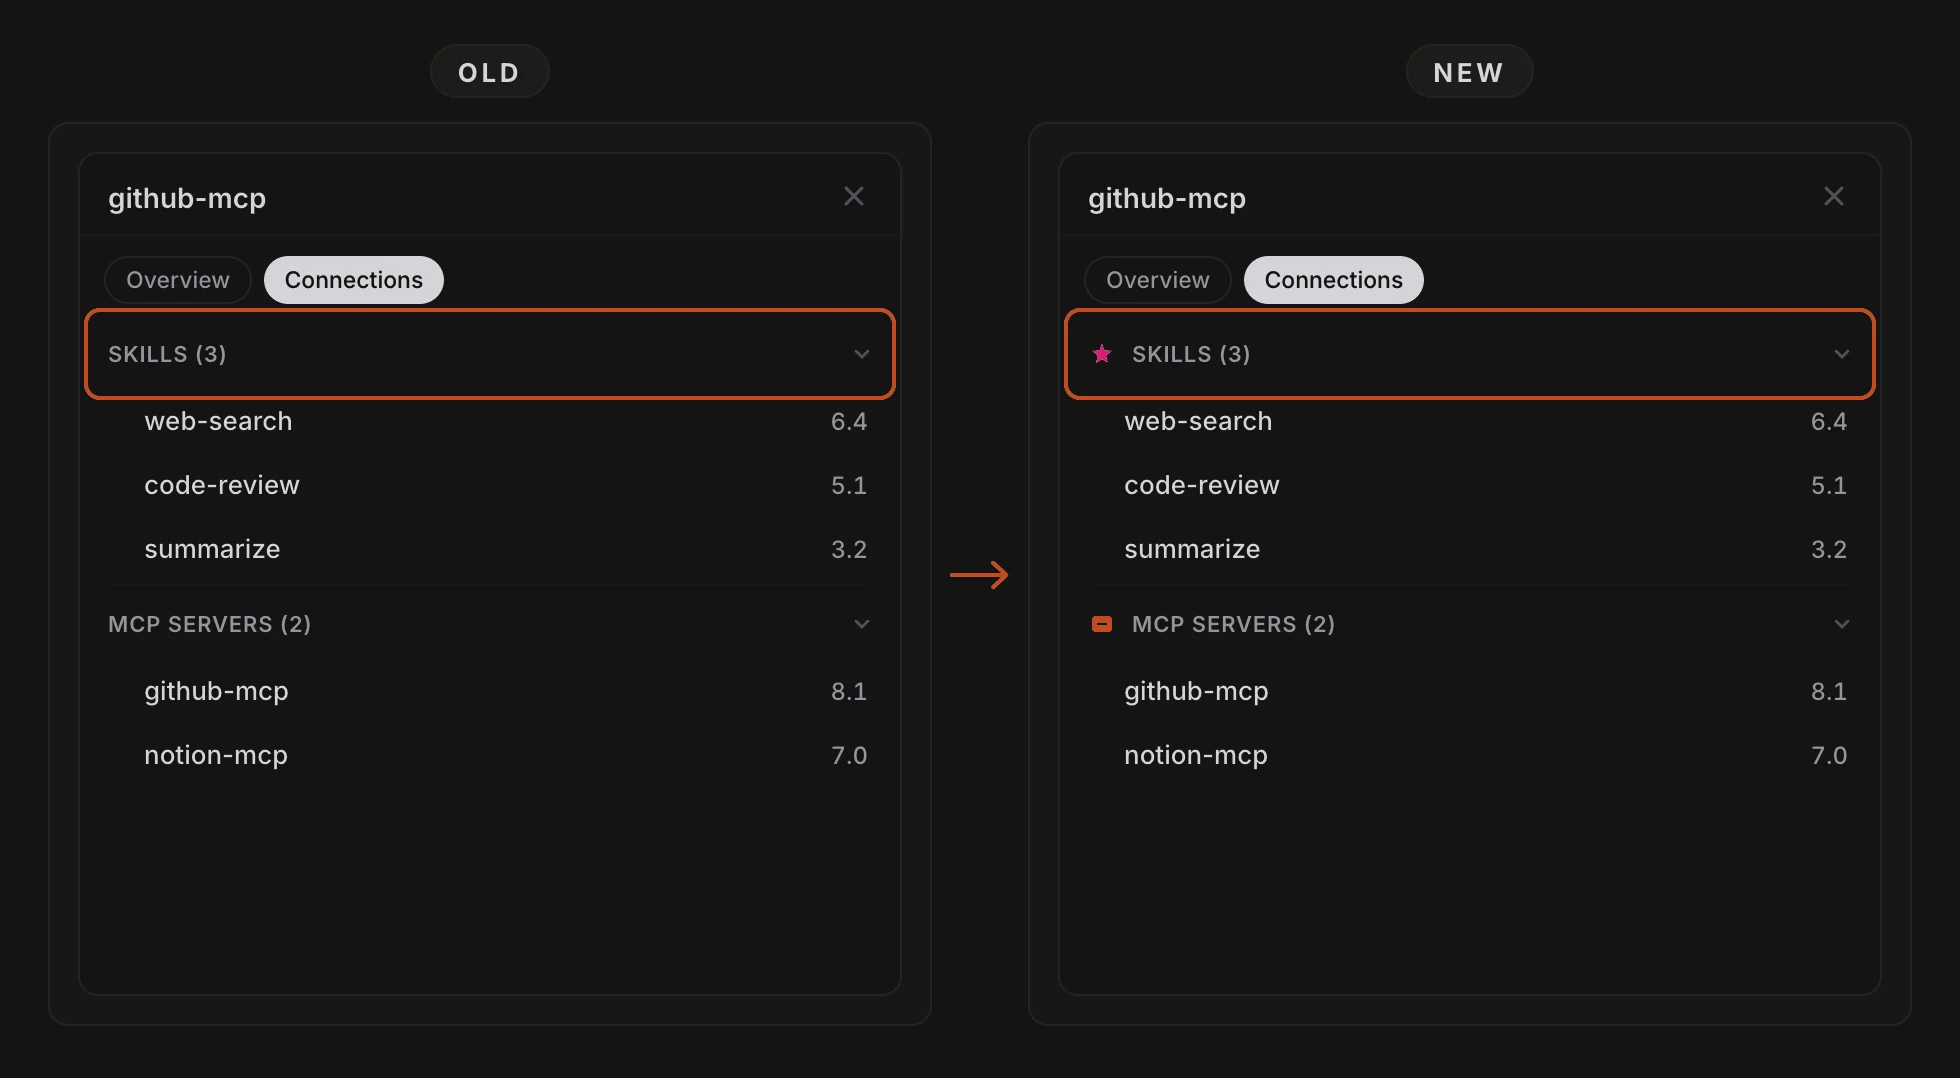
Task: Open summarize skill in the NEW panel
Action: point(1470,549)
